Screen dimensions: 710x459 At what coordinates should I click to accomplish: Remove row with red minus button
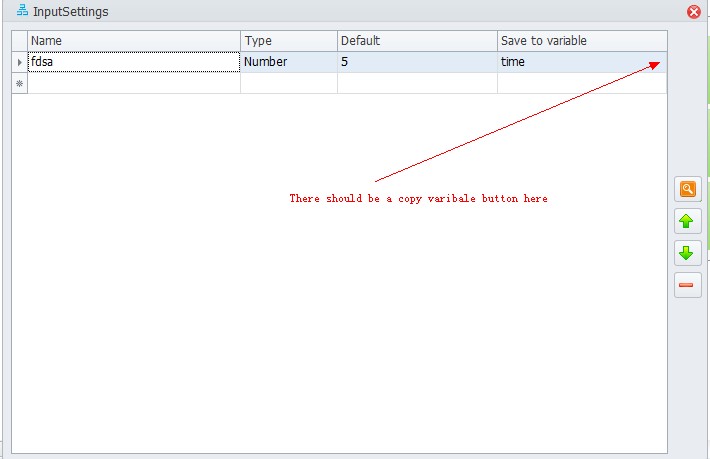[687, 285]
